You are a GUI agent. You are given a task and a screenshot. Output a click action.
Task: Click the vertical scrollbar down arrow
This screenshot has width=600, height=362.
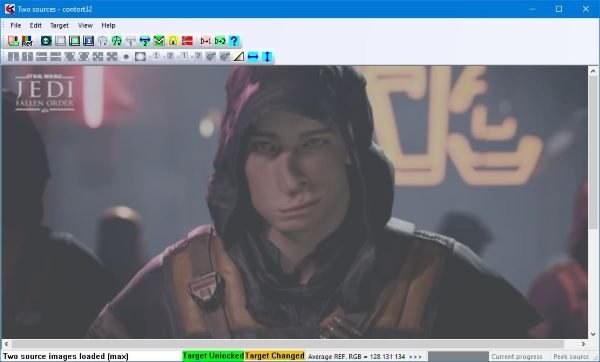point(593,334)
